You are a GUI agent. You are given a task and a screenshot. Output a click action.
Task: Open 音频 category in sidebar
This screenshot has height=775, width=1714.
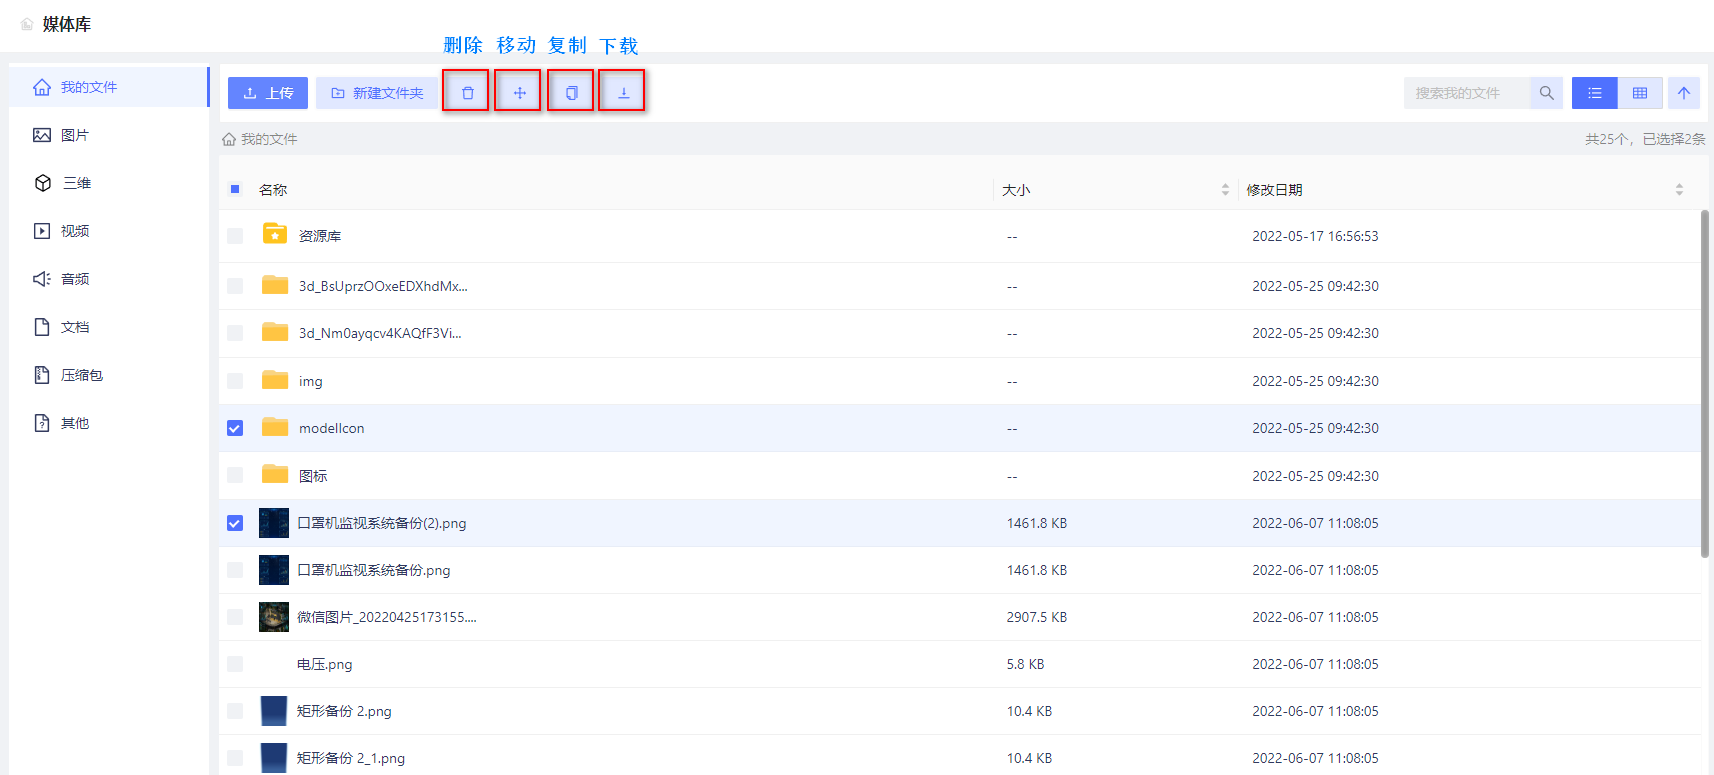pos(109,279)
